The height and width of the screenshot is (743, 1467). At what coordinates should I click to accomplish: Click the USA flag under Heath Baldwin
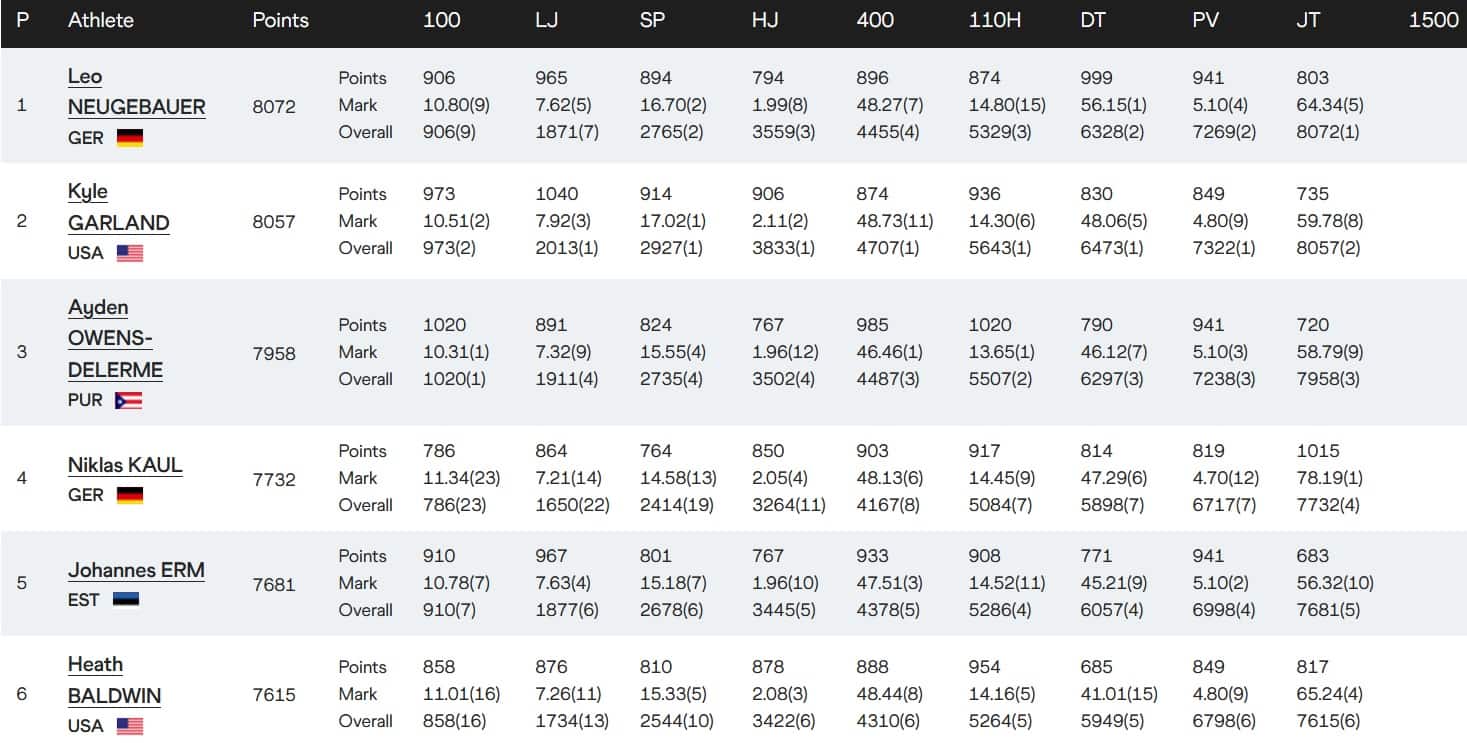click(x=130, y=726)
